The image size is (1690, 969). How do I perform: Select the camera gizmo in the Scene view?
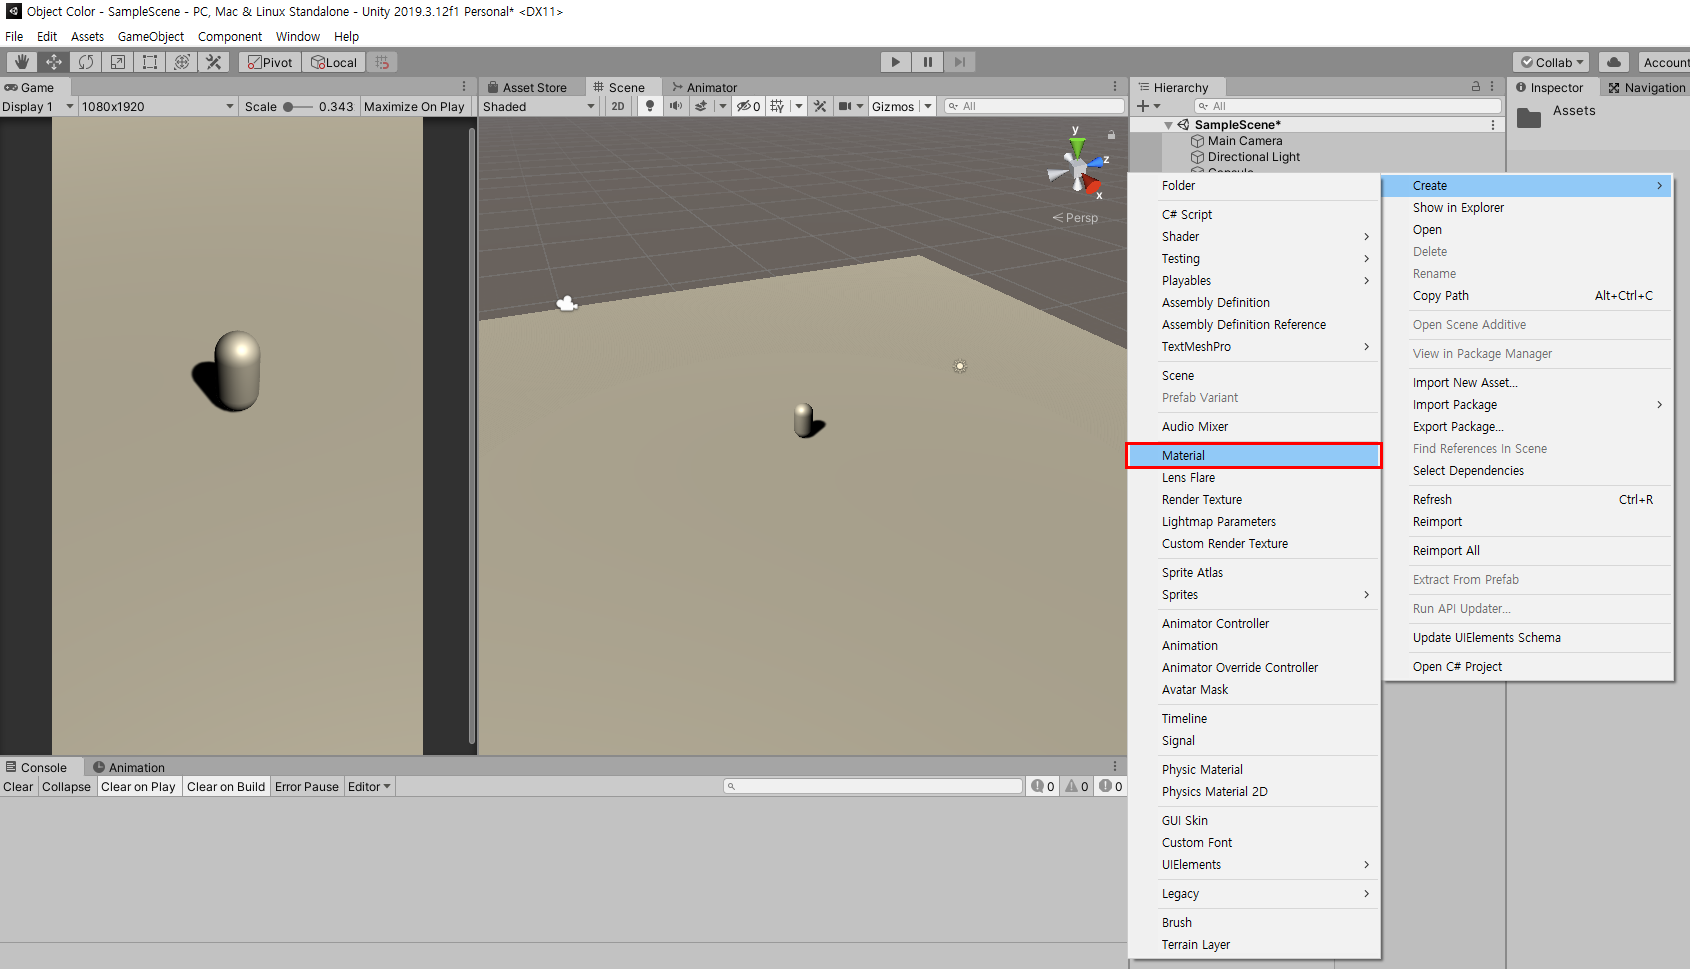[567, 303]
